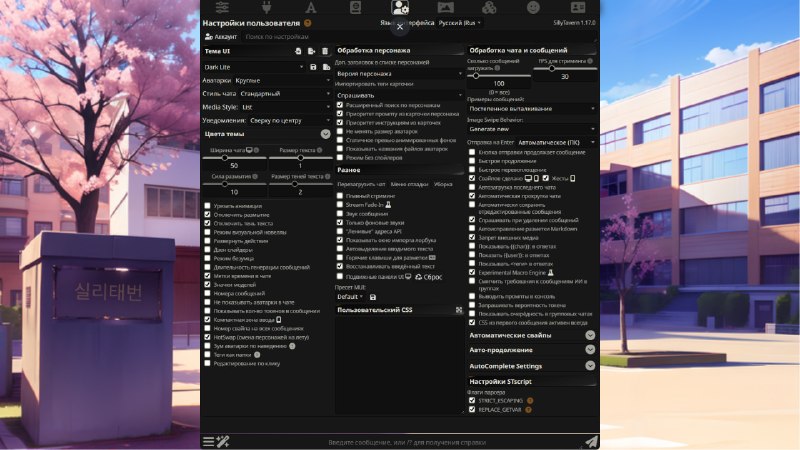Click the Меню отладки button

coord(410,184)
